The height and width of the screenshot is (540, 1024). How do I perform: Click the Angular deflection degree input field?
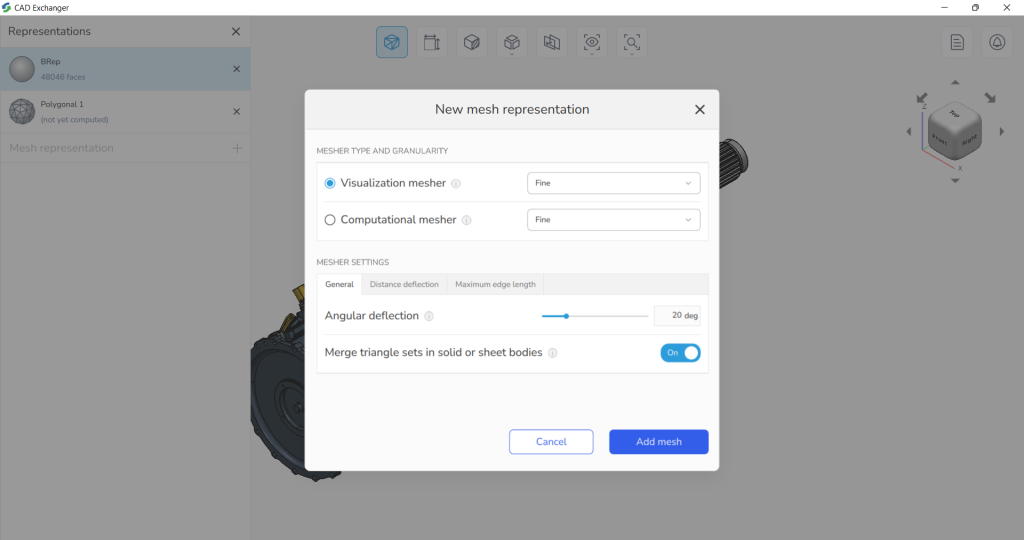(677, 315)
